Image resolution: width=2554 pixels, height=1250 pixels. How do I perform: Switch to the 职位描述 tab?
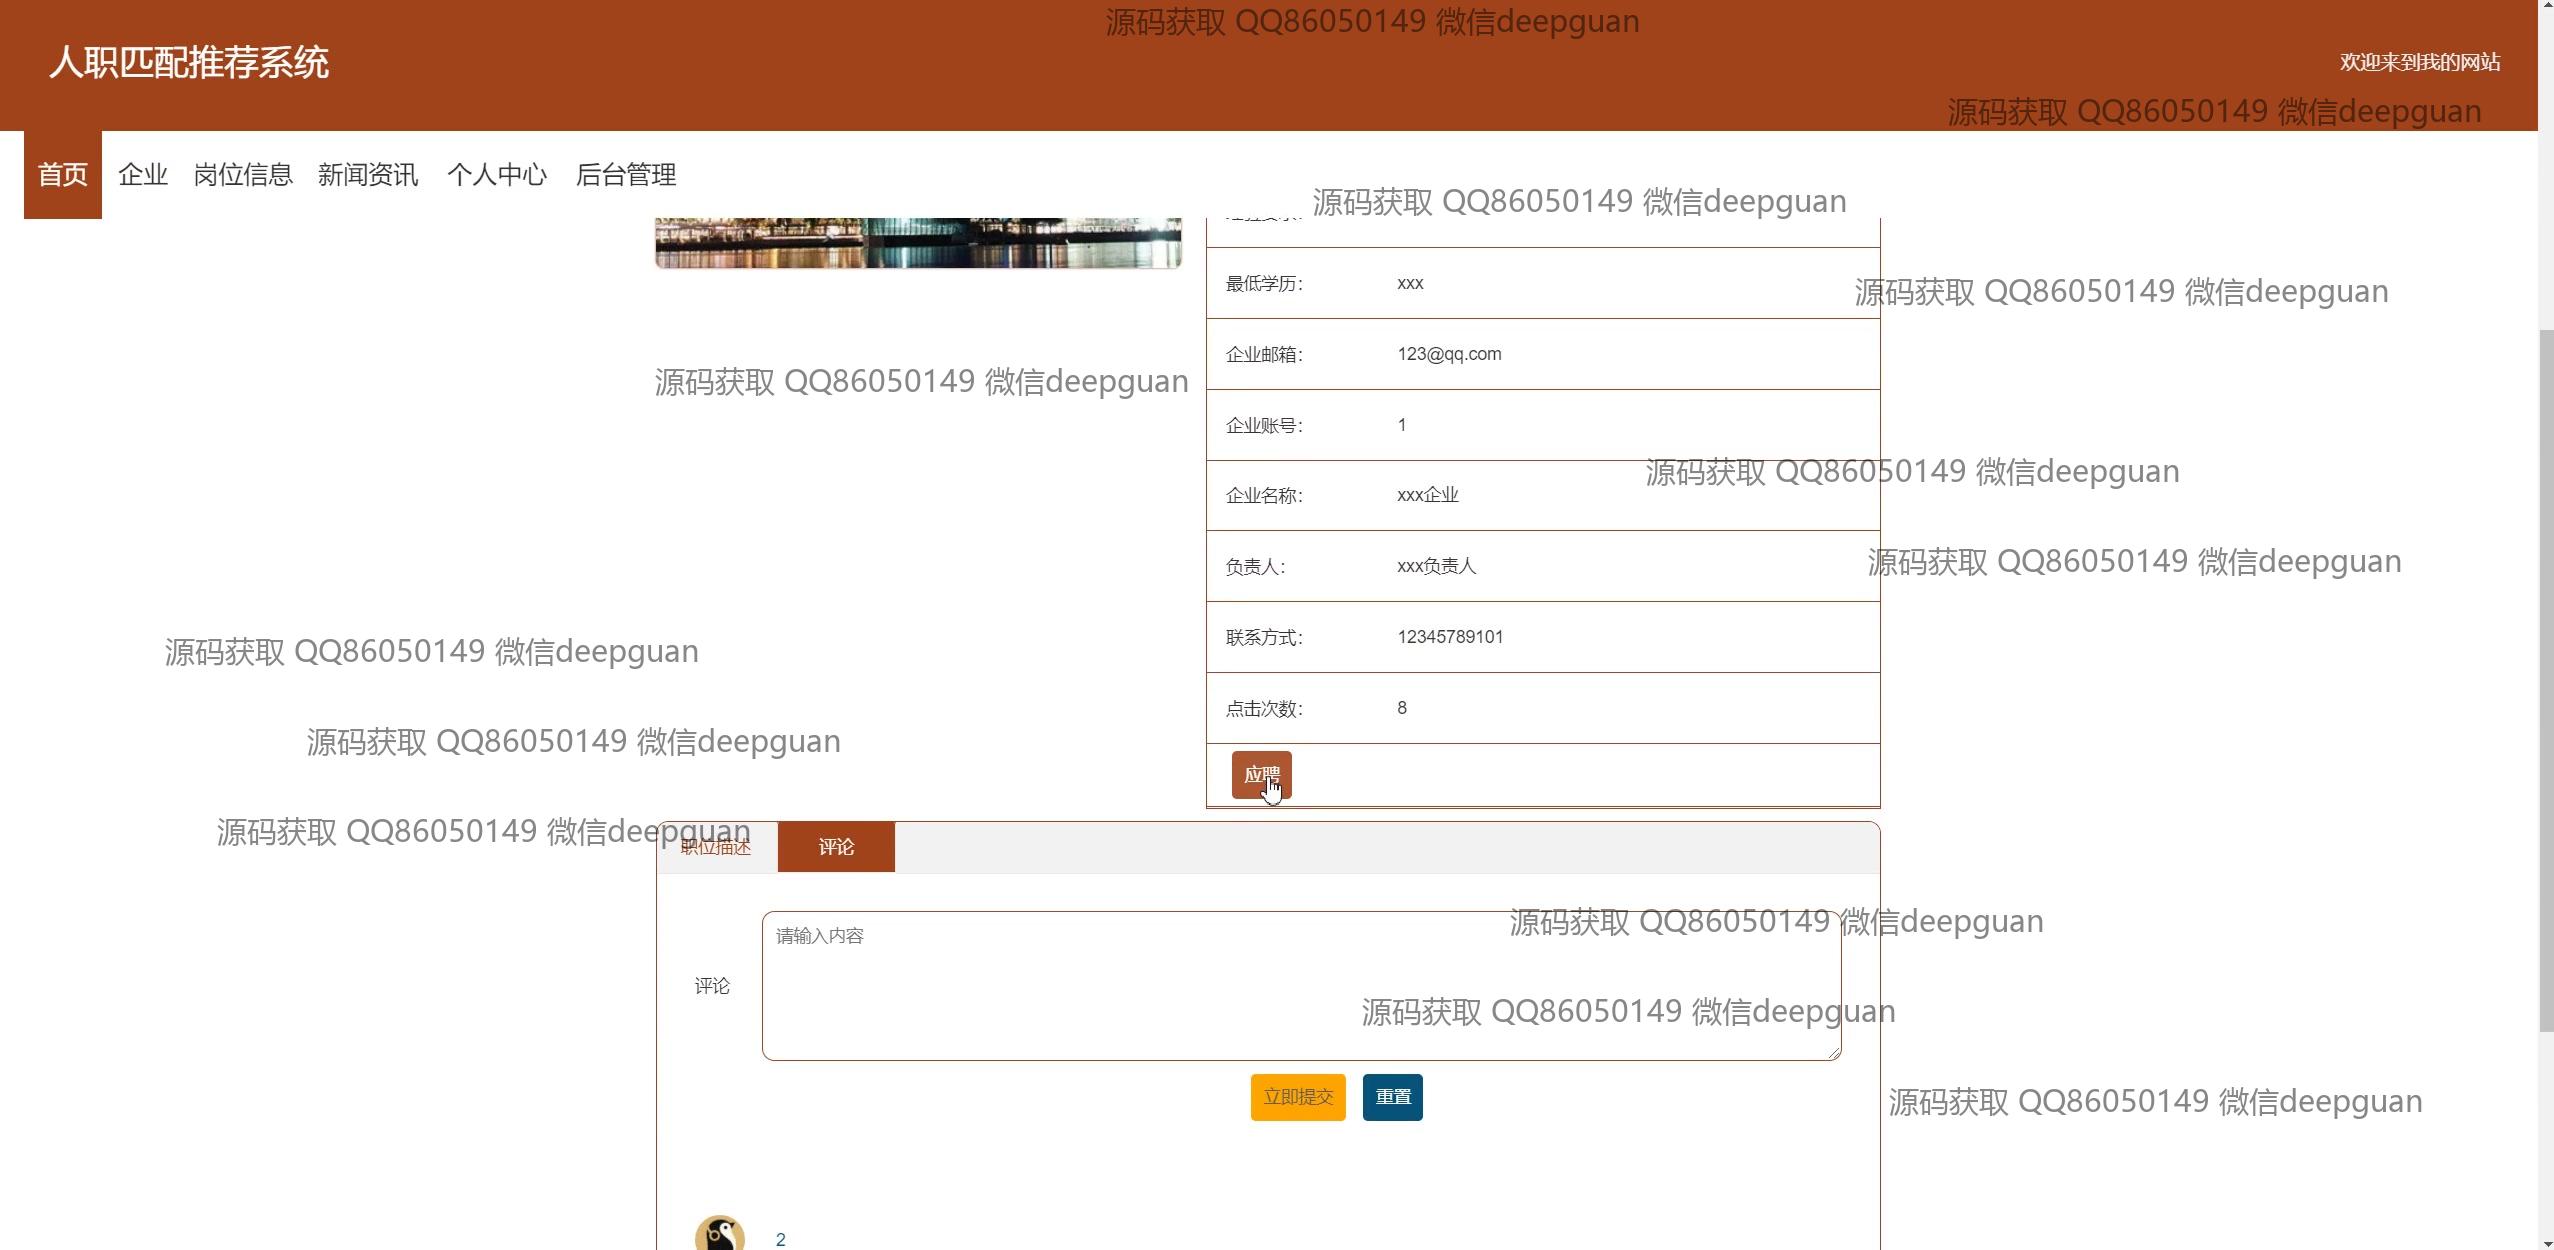pos(716,848)
